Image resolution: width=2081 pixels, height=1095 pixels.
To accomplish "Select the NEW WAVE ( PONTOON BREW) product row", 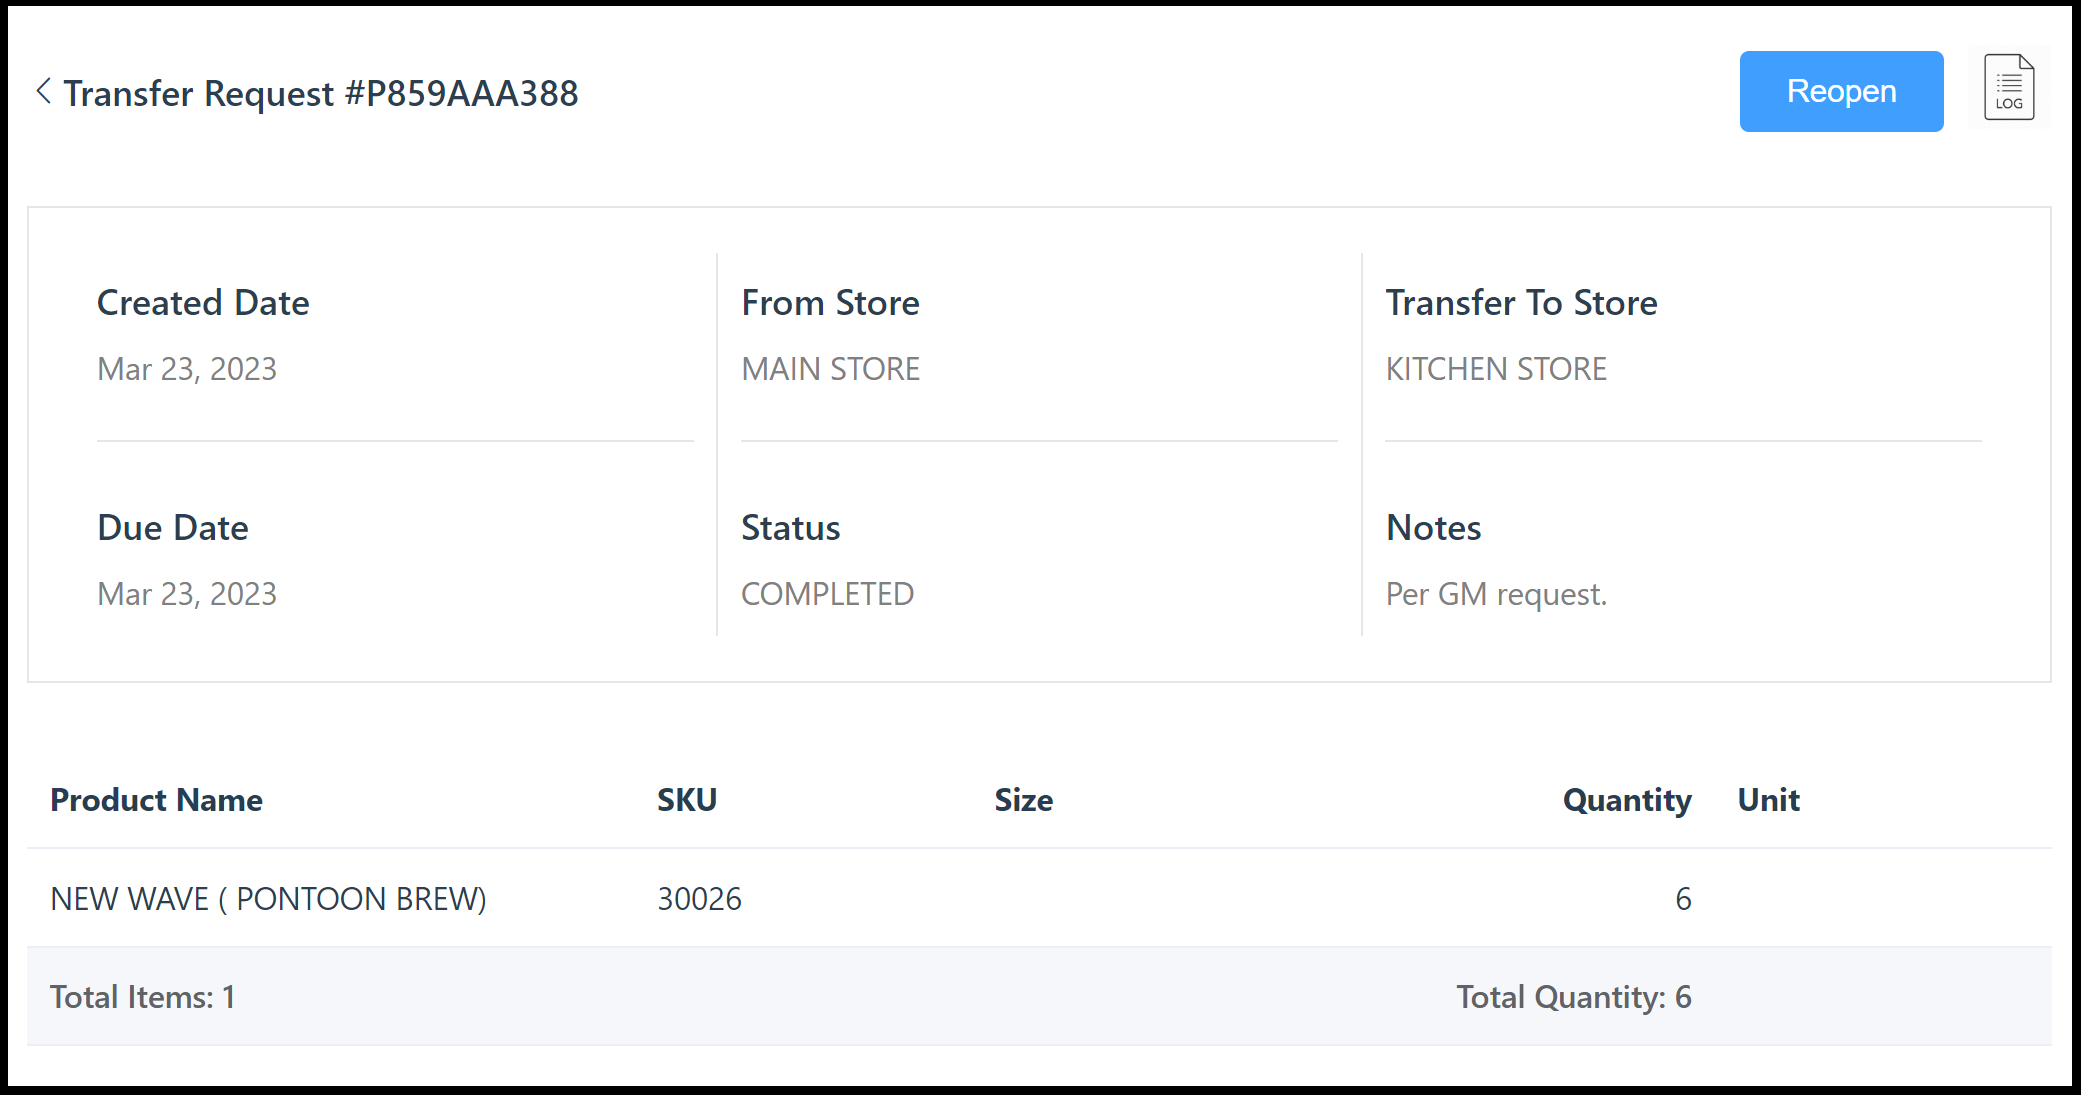I will tap(268, 899).
